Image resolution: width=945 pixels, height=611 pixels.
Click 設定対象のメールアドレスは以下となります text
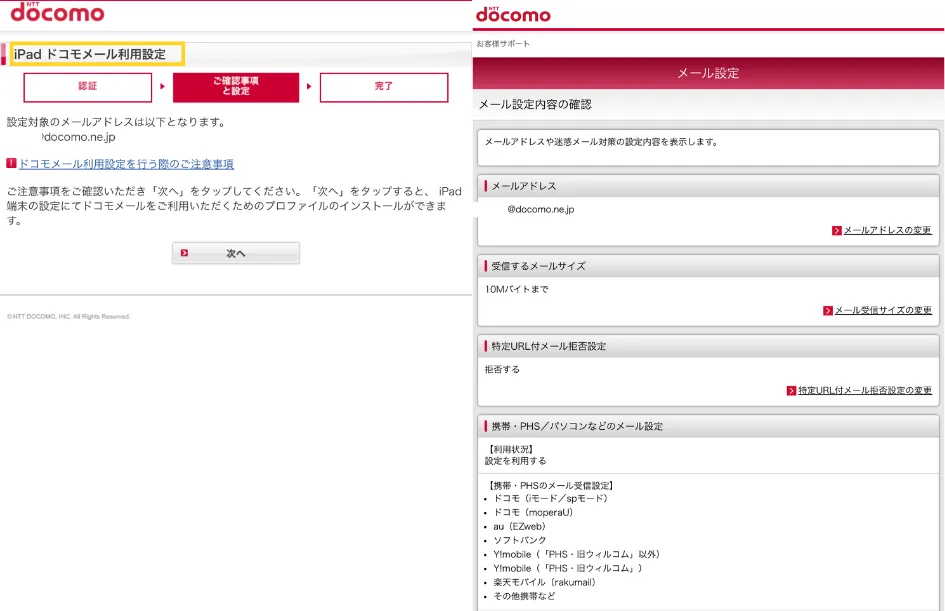click(x=117, y=122)
